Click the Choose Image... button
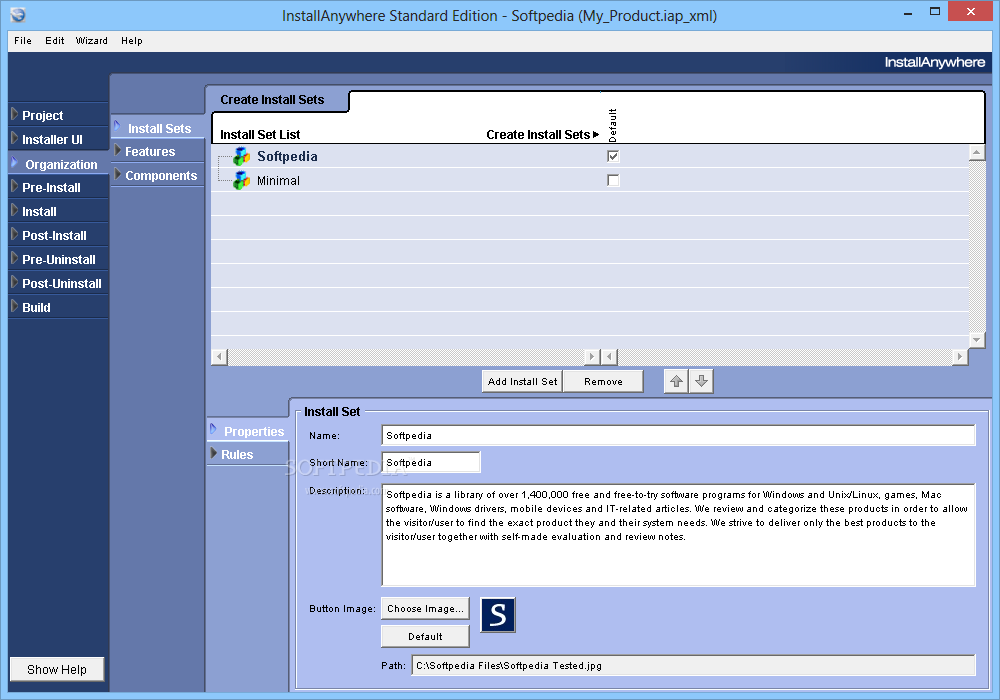This screenshot has height=700, width=1000. pyautogui.click(x=425, y=608)
